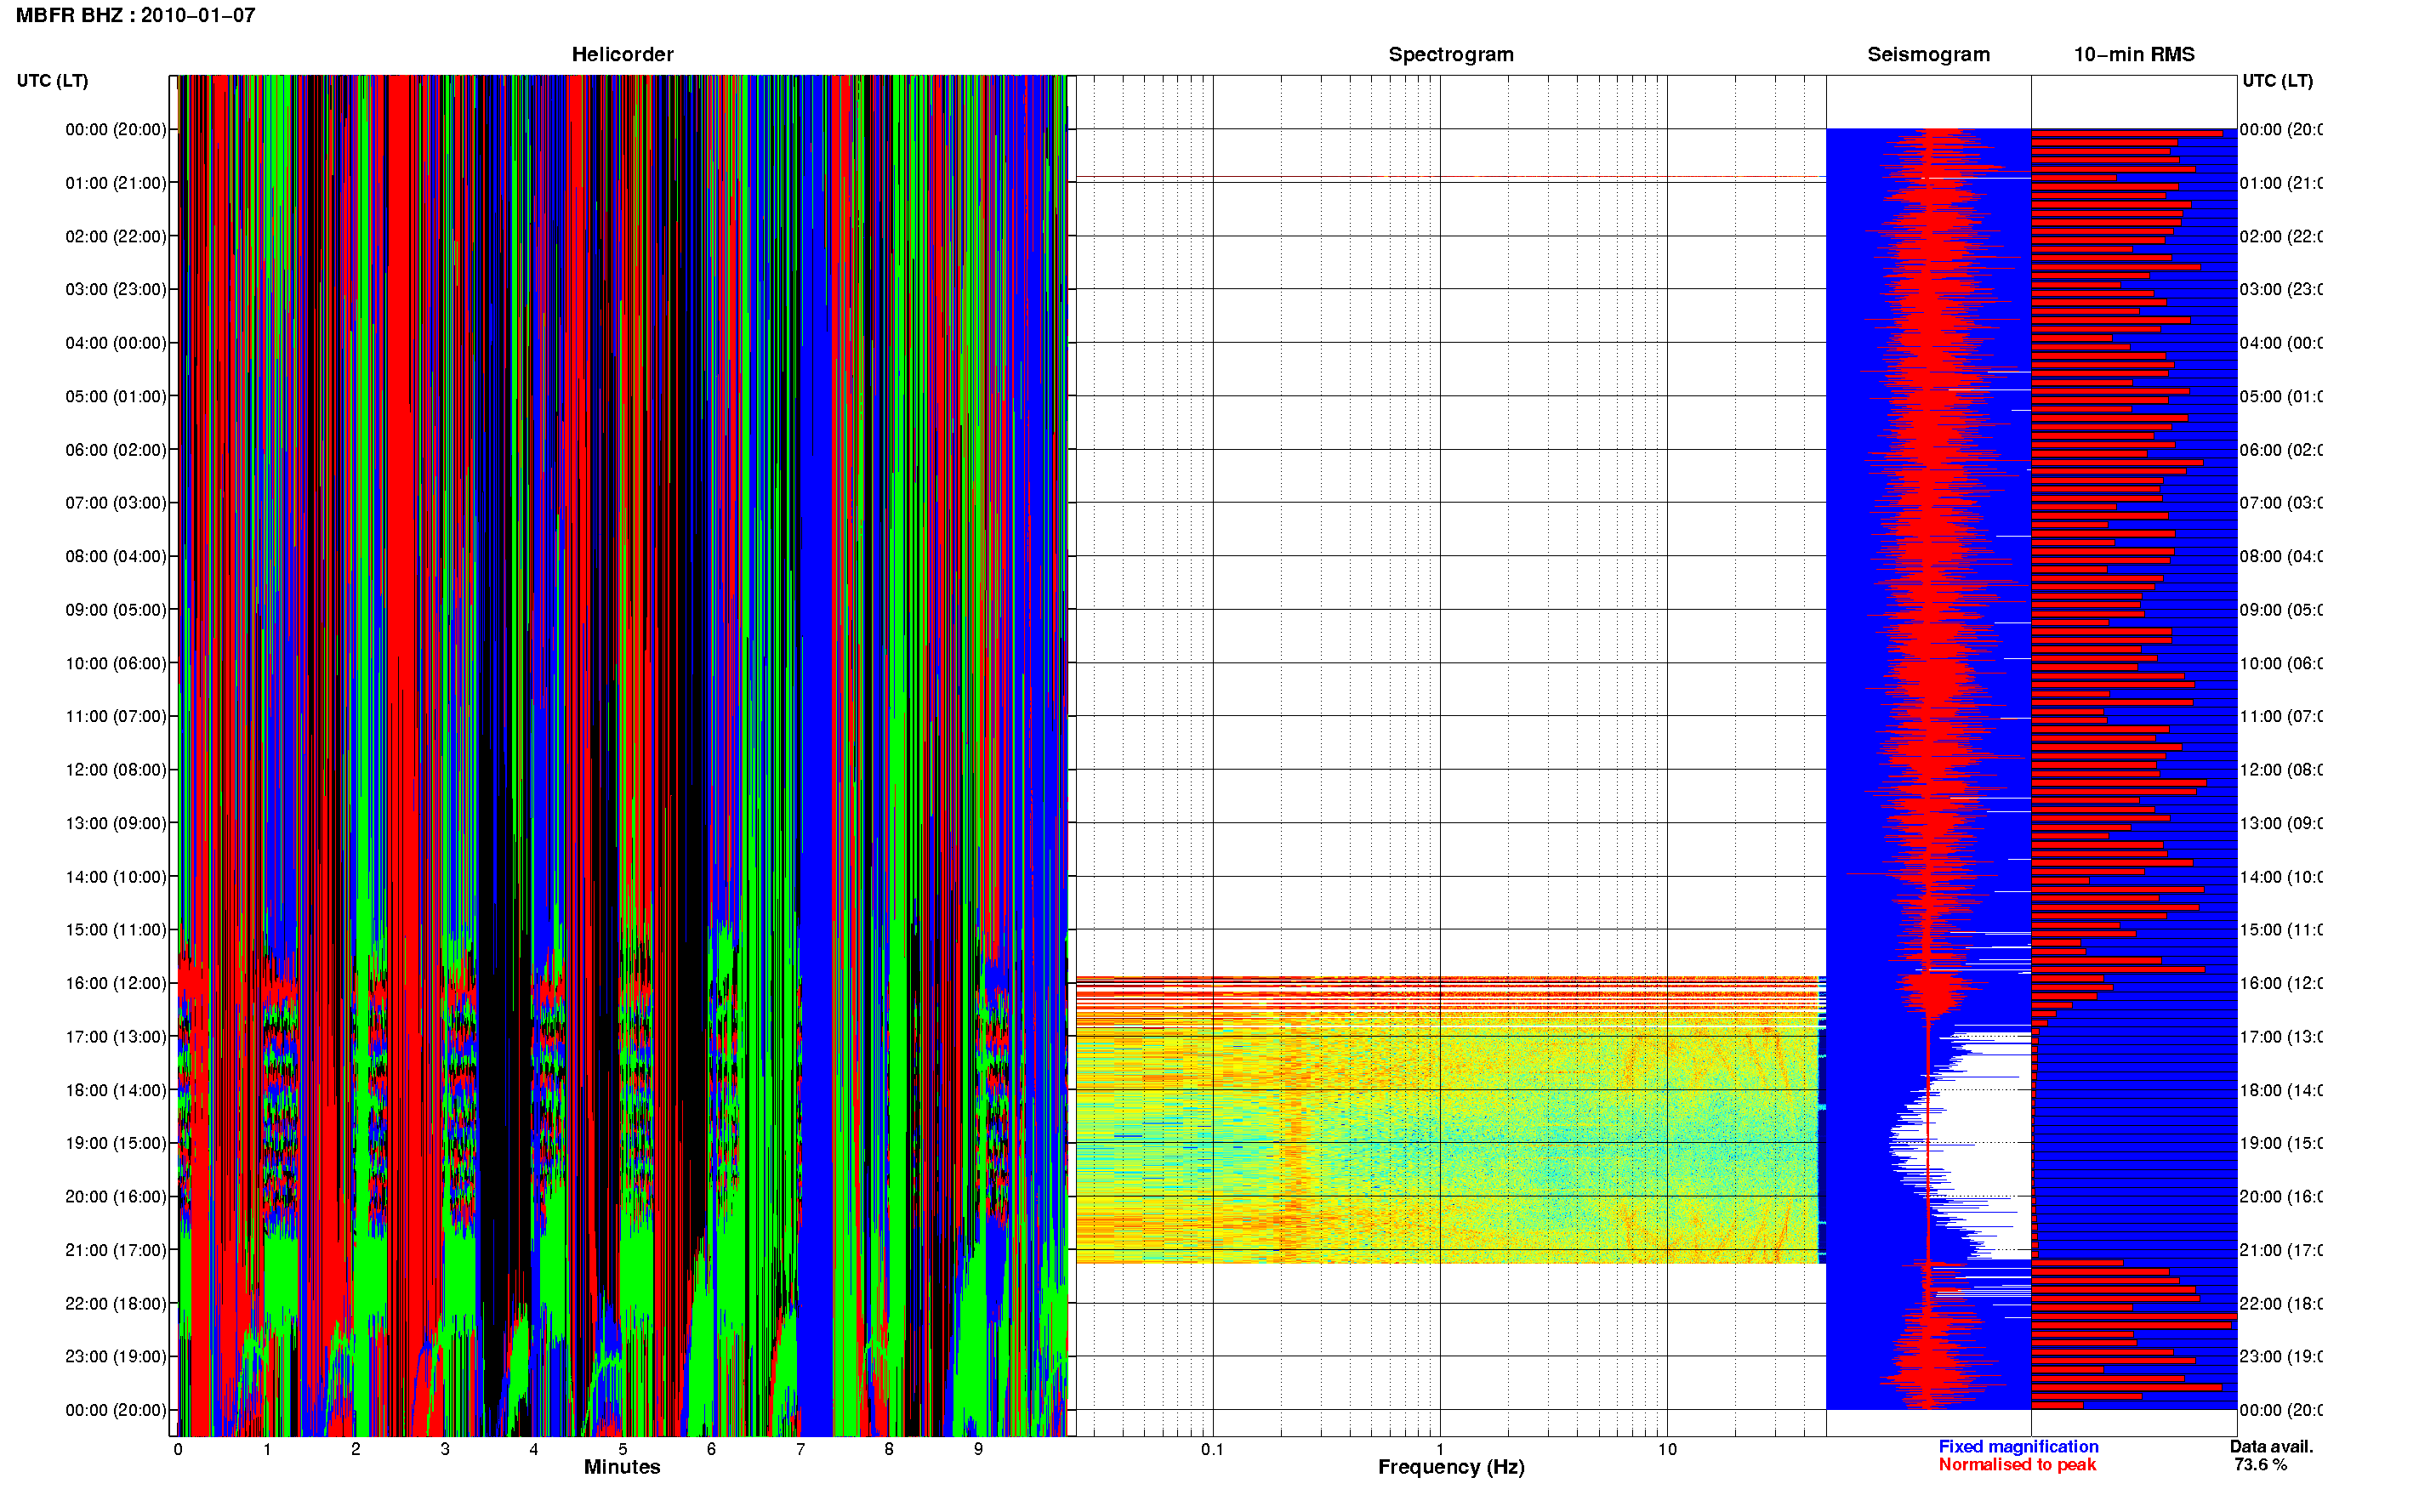Click left time label '08:00 (04:00)'

(116, 556)
